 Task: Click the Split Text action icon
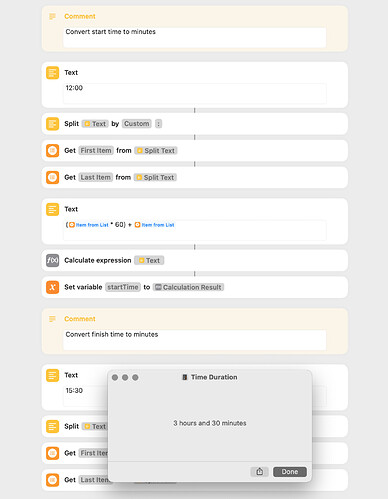click(52, 124)
